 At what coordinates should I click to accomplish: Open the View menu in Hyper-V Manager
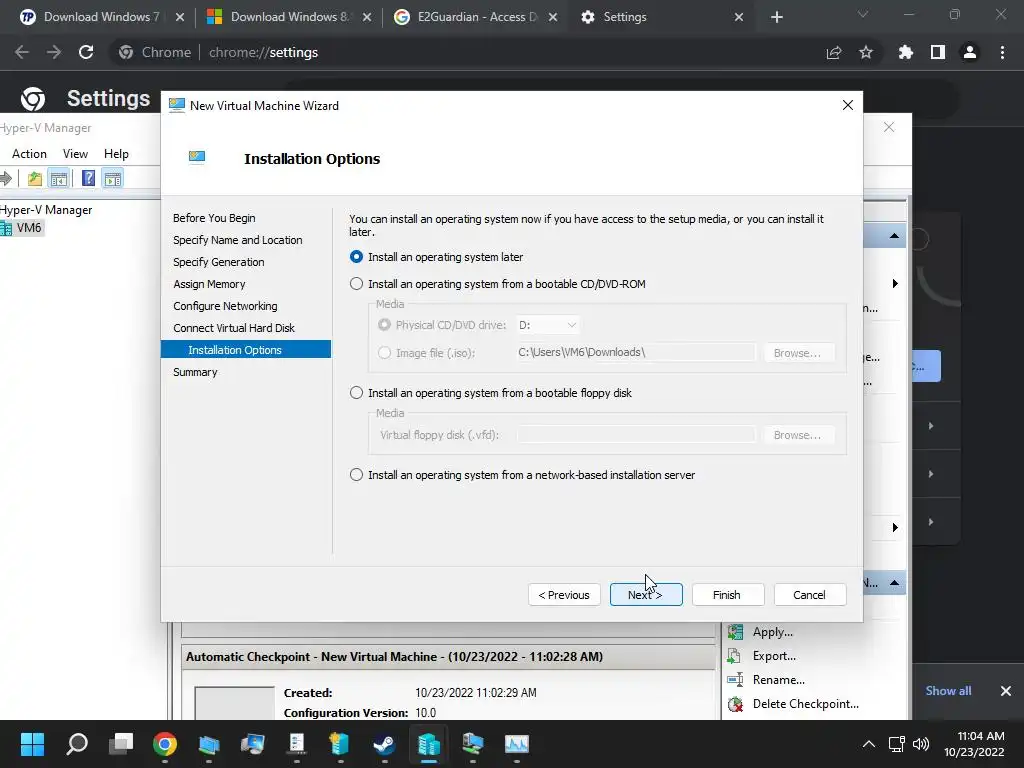75,153
